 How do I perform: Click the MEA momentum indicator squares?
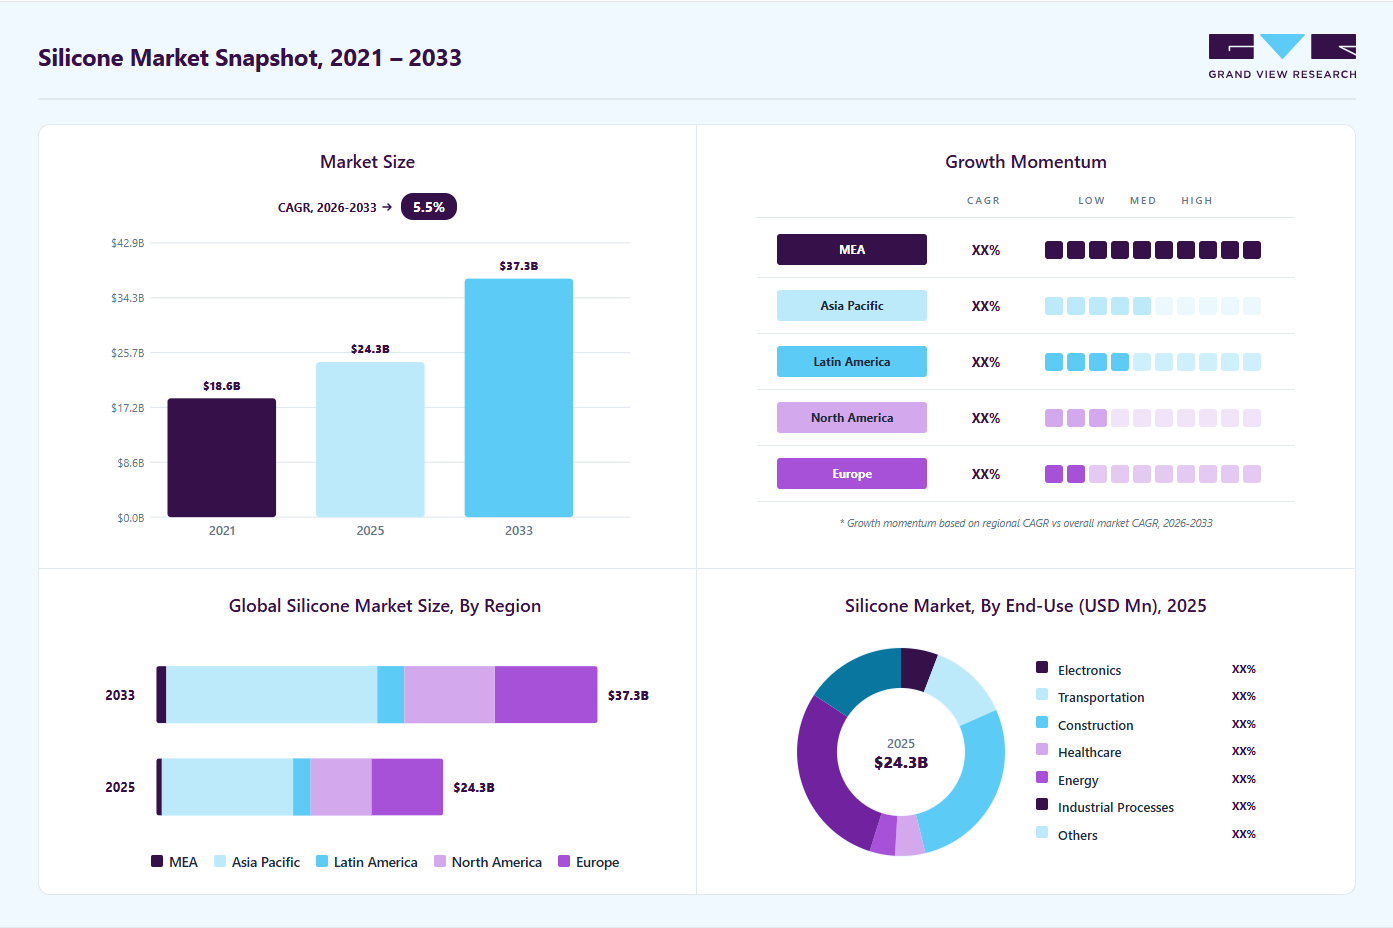point(1153,250)
